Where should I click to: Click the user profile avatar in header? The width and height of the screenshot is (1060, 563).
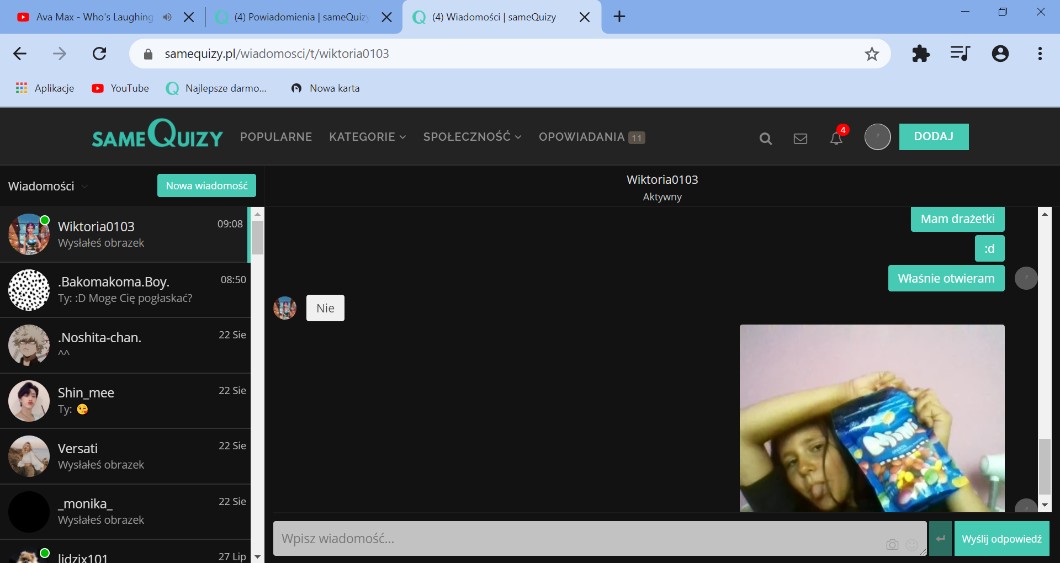(877, 137)
